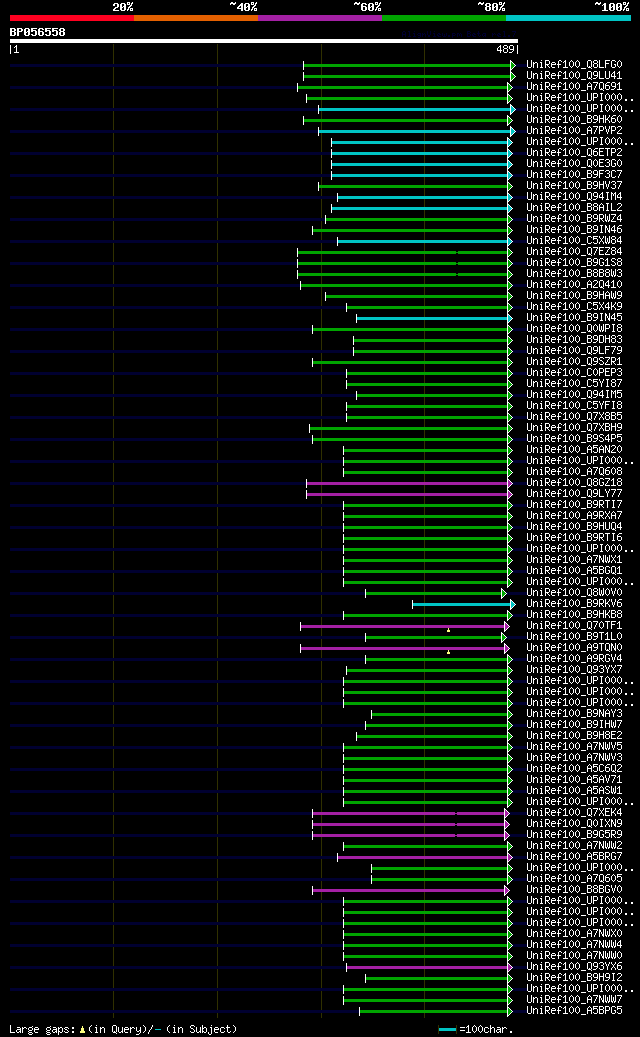The width and height of the screenshot is (640, 1037).
Task: Select the UniRef100_B9HV37 label
Action: tap(574, 186)
